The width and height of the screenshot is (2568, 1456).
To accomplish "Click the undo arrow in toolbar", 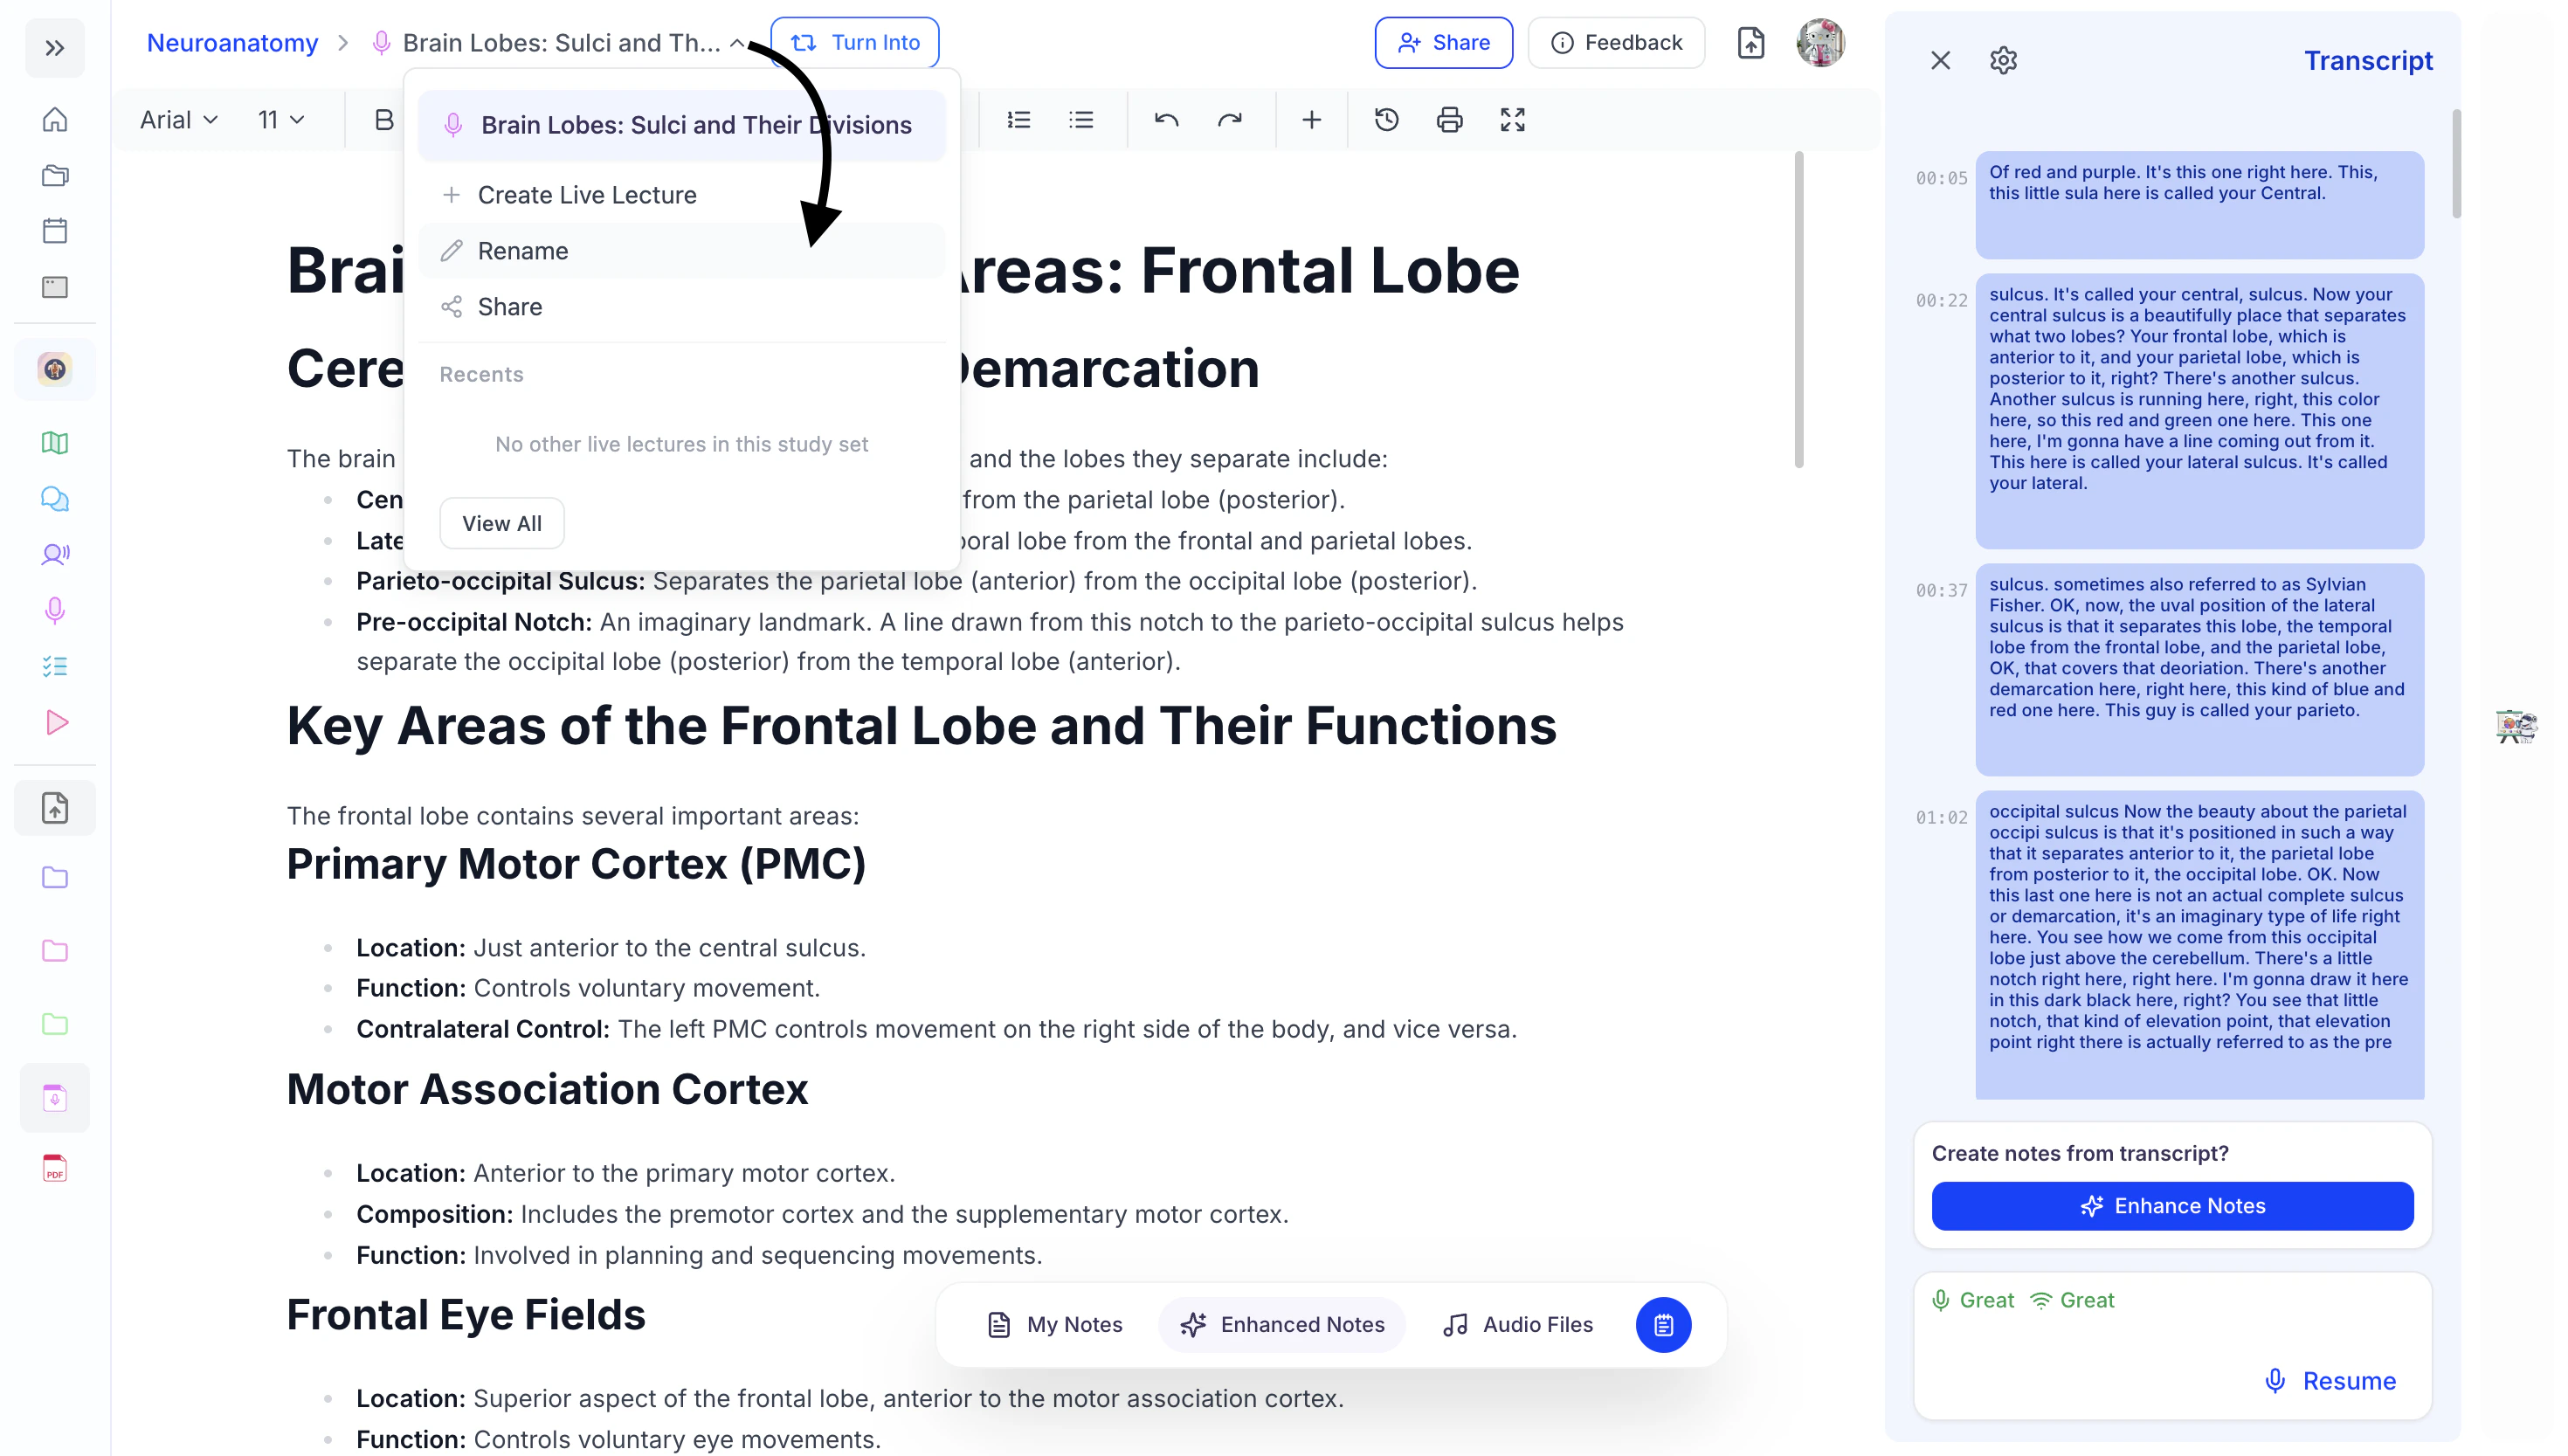I will 1166,120.
